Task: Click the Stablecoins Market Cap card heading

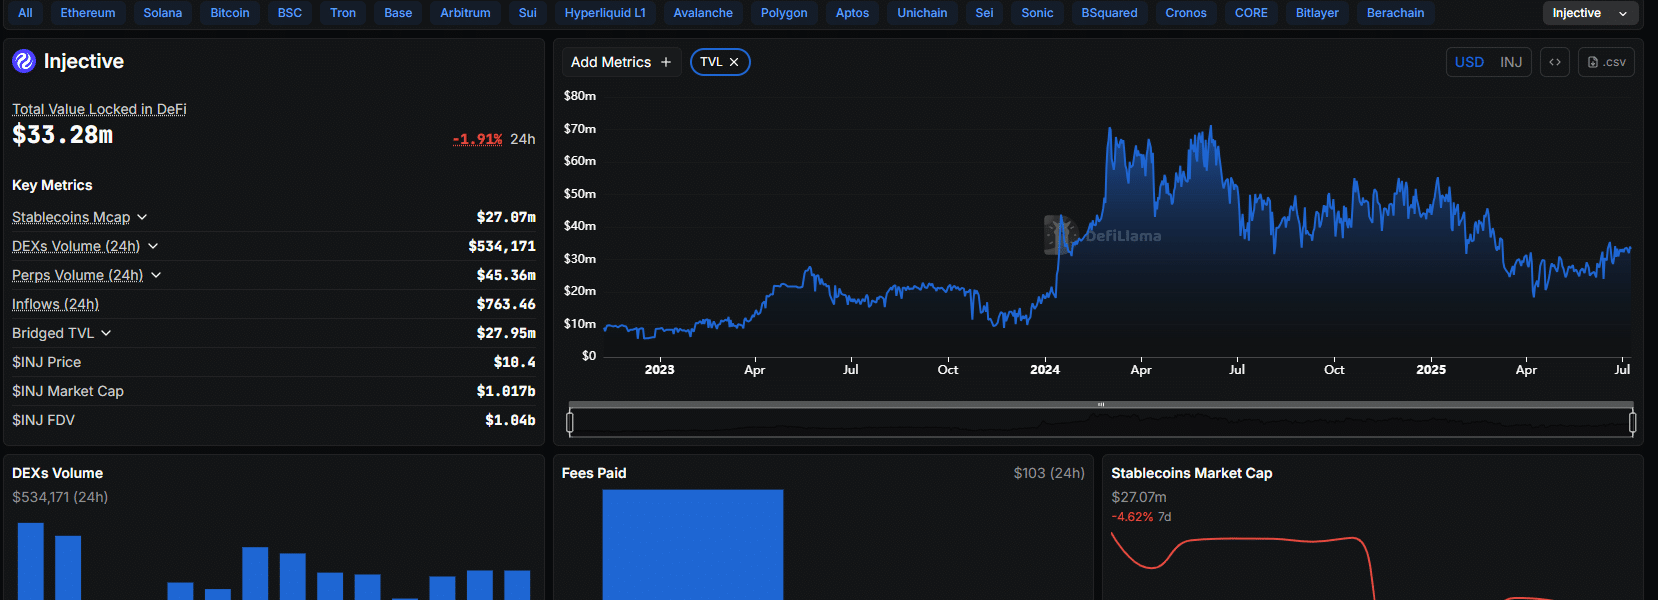Action: pyautogui.click(x=1192, y=473)
